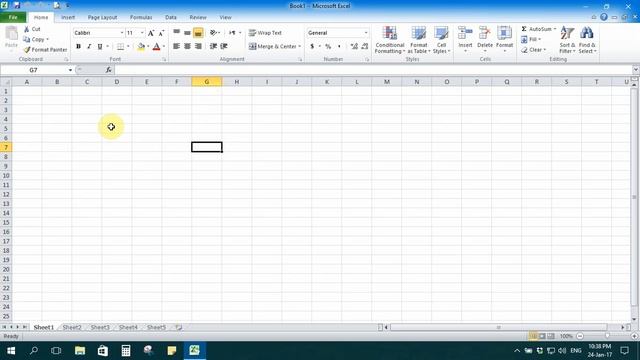Click the Insert Function fx button
The image size is (640, 360).
point(109,70)
